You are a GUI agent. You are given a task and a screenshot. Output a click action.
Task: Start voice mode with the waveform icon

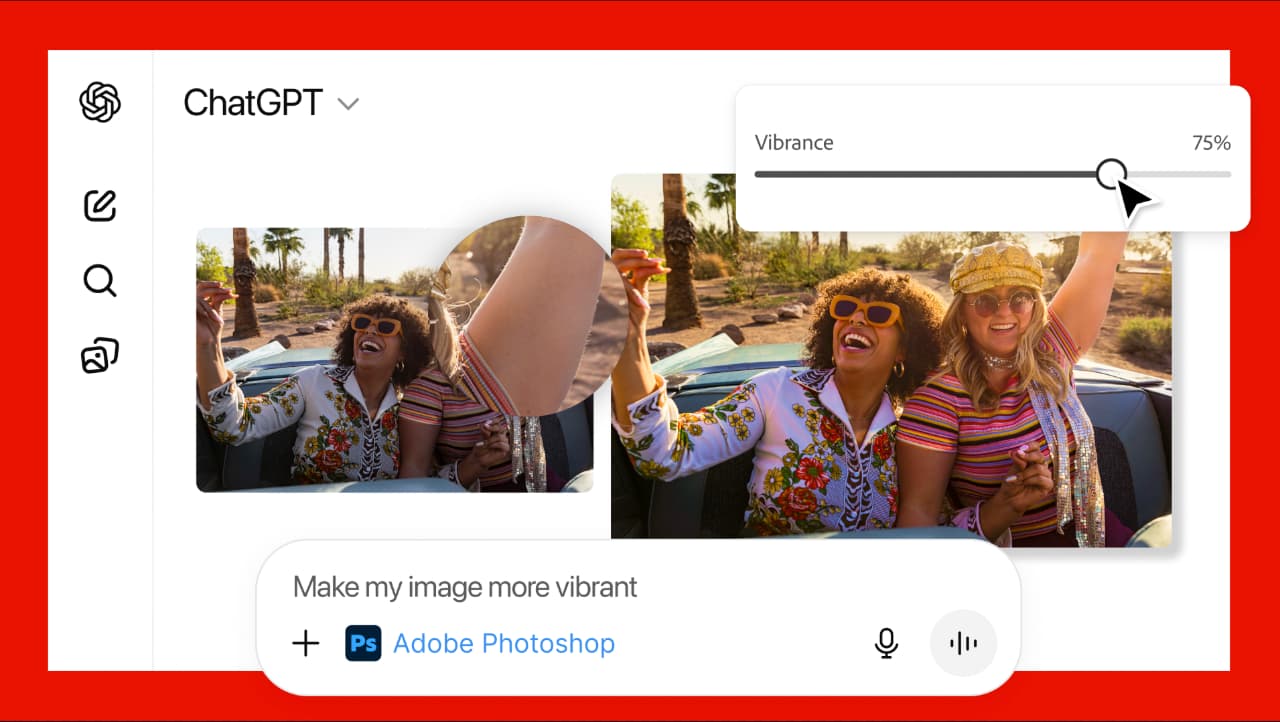pos(962,643)
